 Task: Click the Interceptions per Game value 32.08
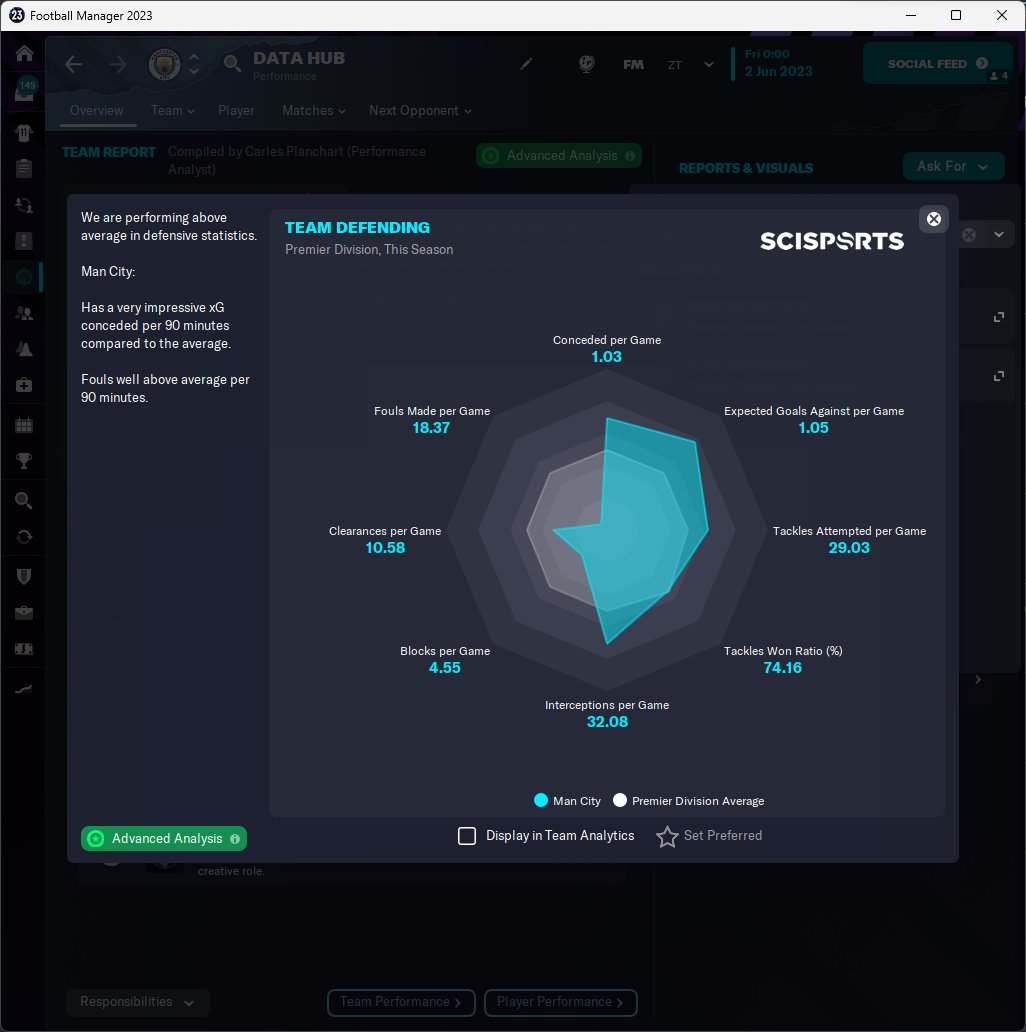point(607,722)
